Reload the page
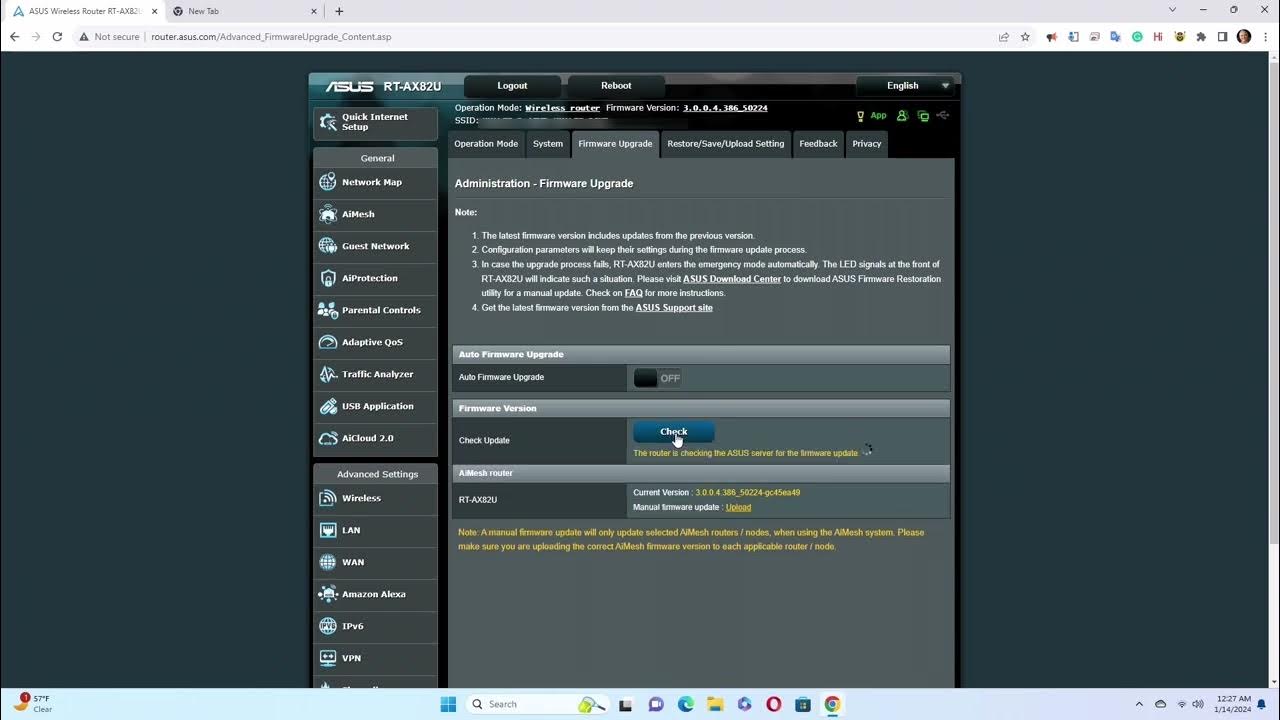Screen dimensions: 1280x720 [x=57, y=37]
